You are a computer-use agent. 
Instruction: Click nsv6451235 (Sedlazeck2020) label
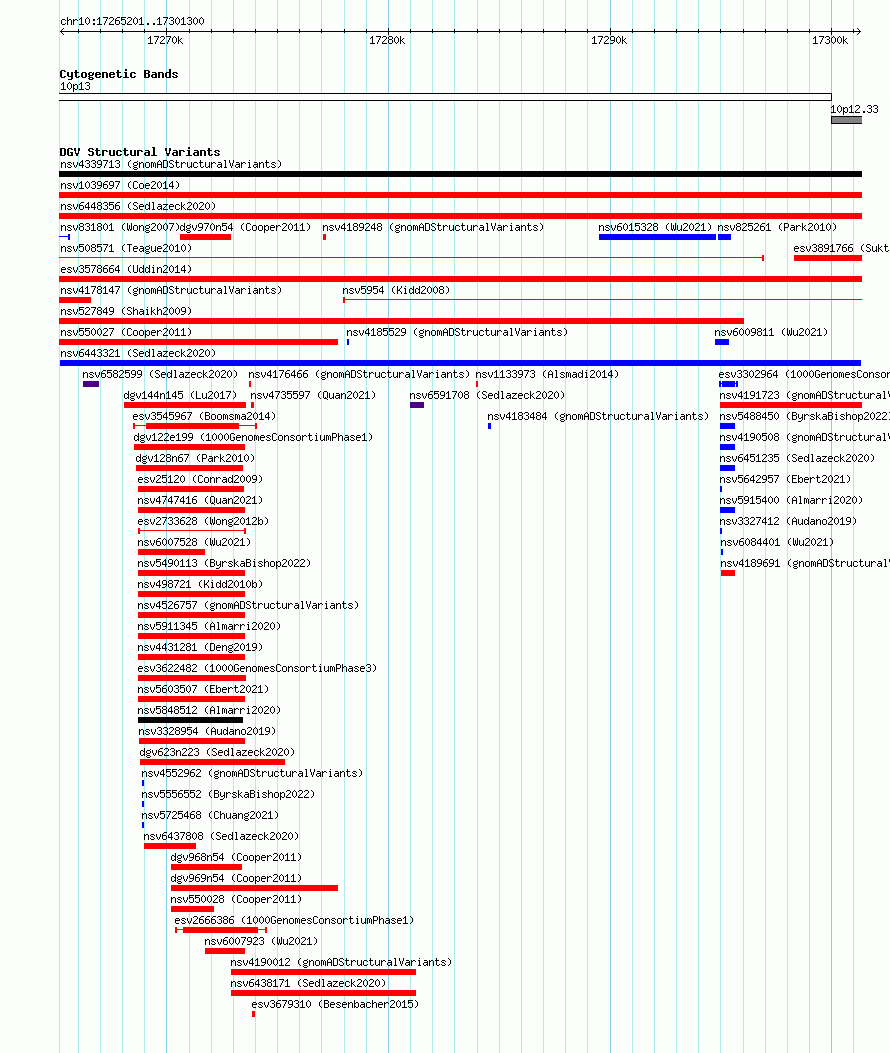(797, 459)
